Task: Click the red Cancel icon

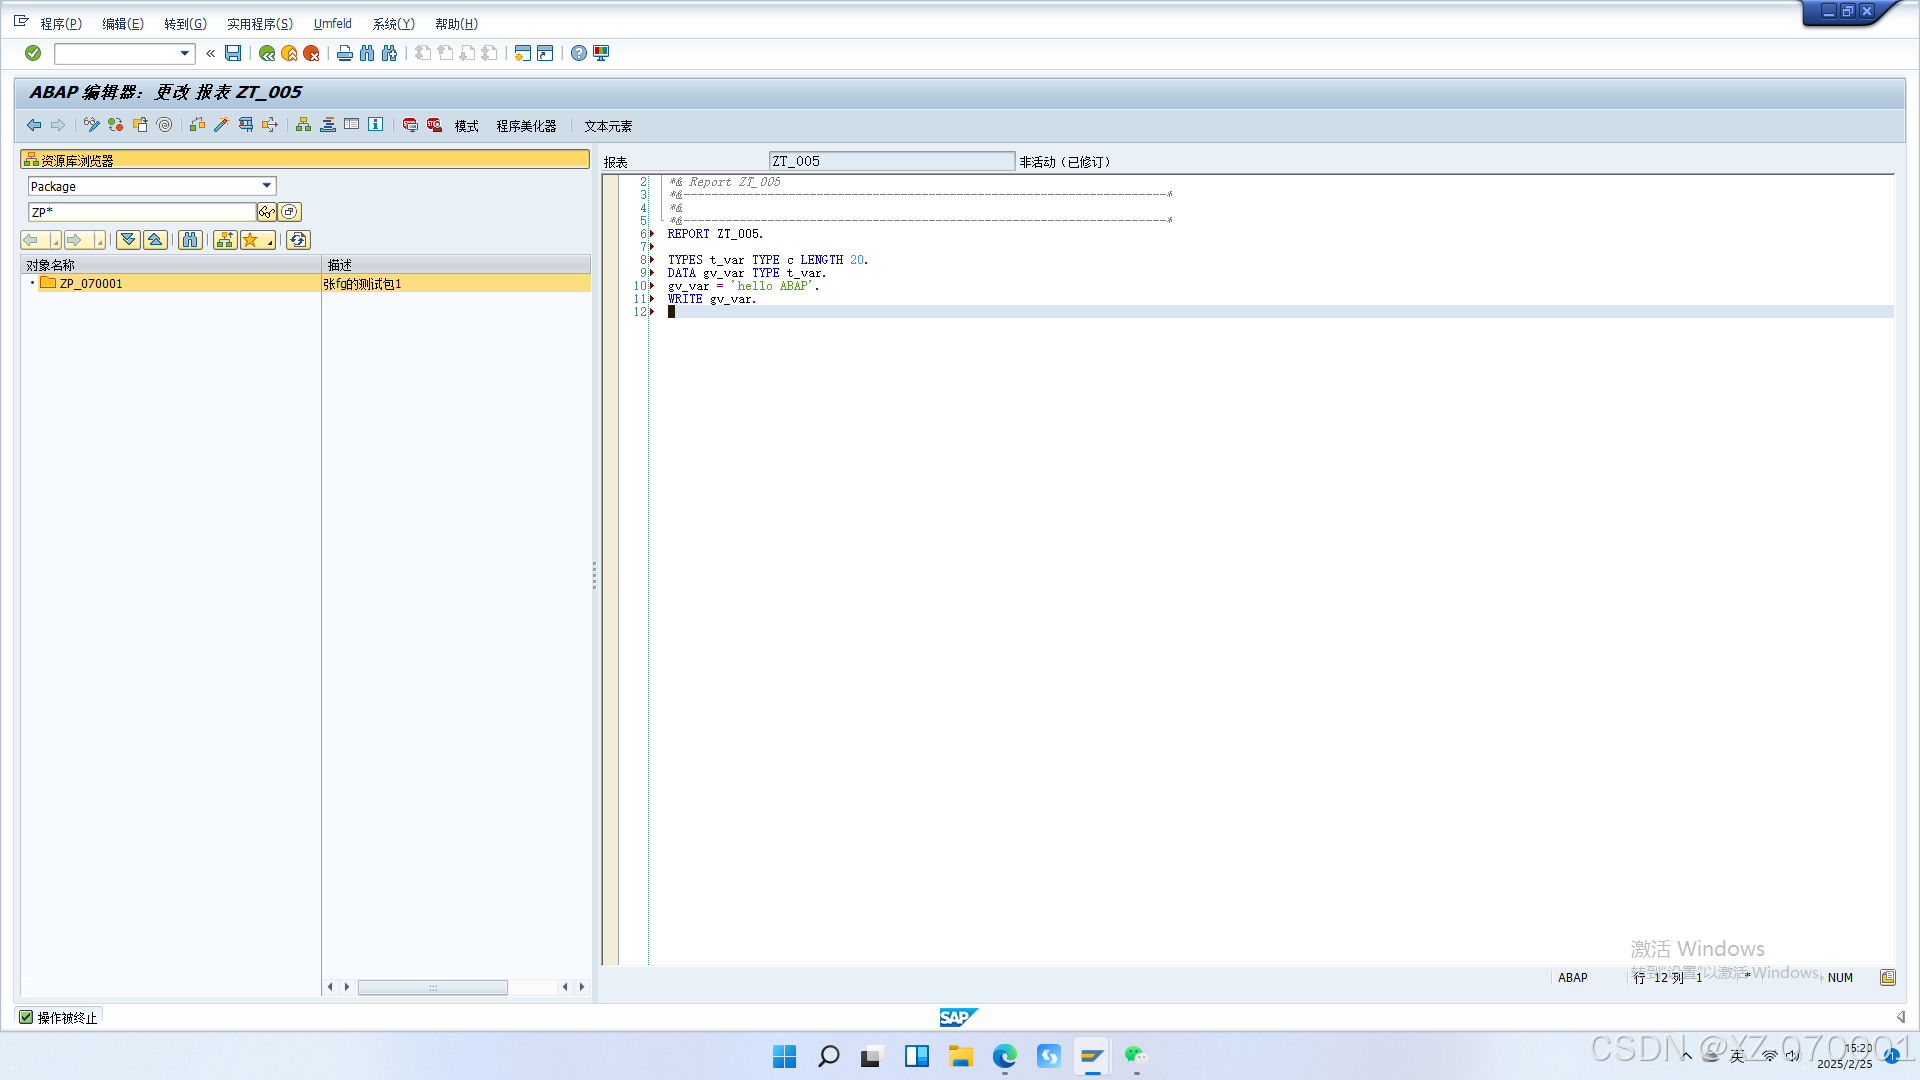Action: point(311,53)
